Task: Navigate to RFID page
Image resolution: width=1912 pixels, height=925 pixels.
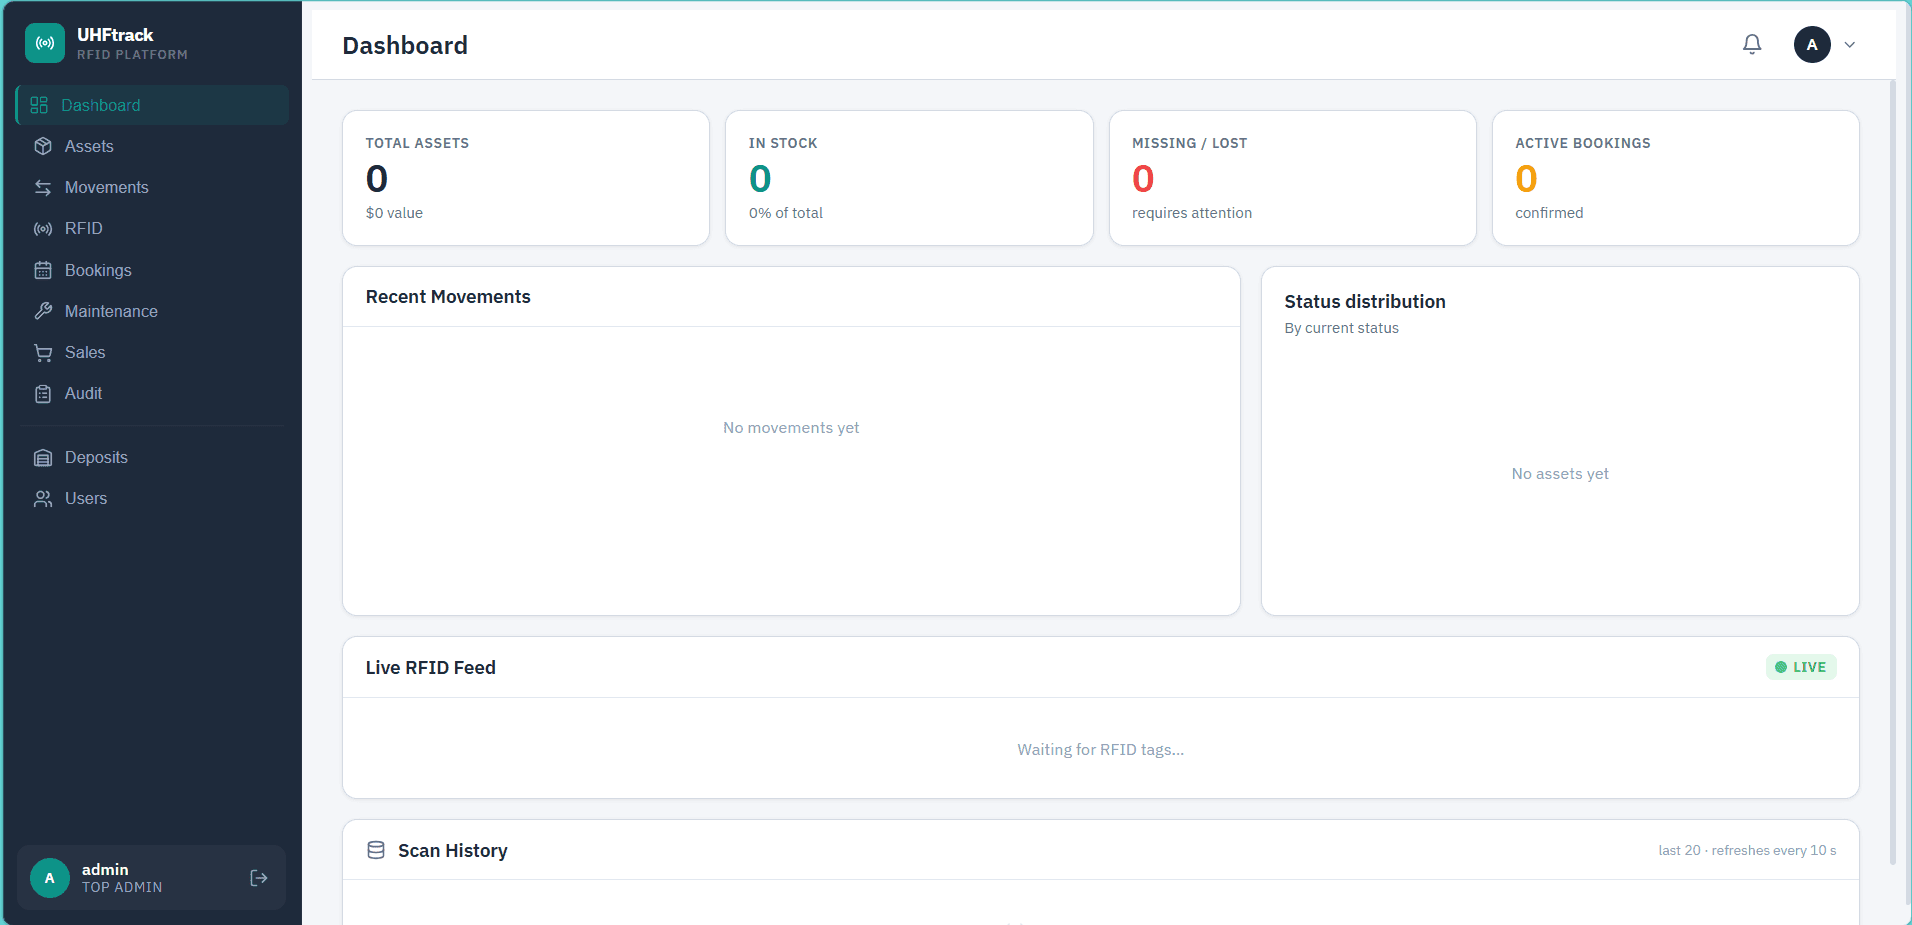Action: coord(152,228)
